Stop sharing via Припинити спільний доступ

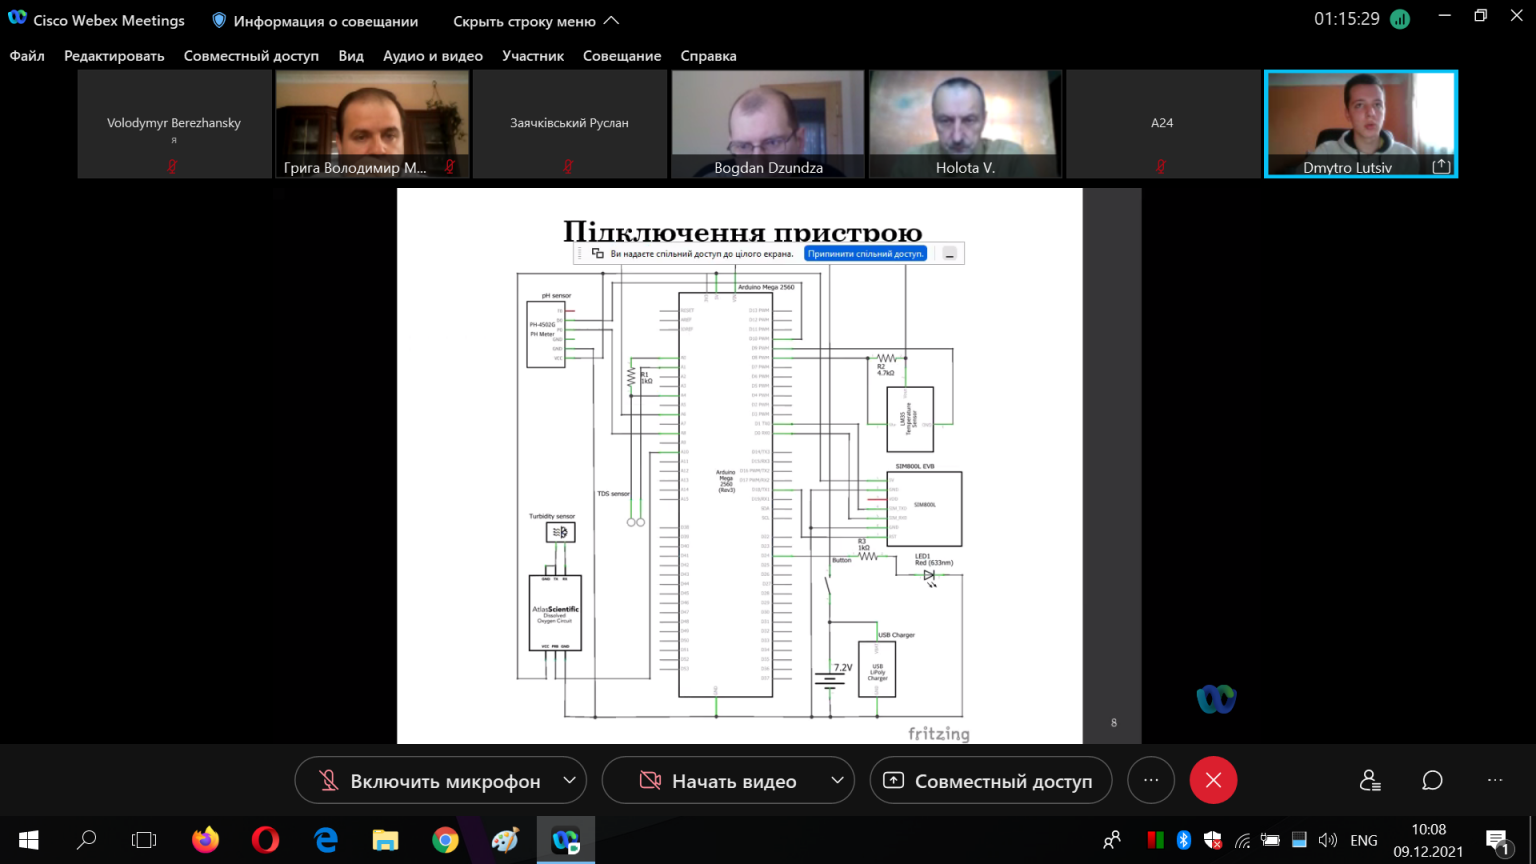865,254
